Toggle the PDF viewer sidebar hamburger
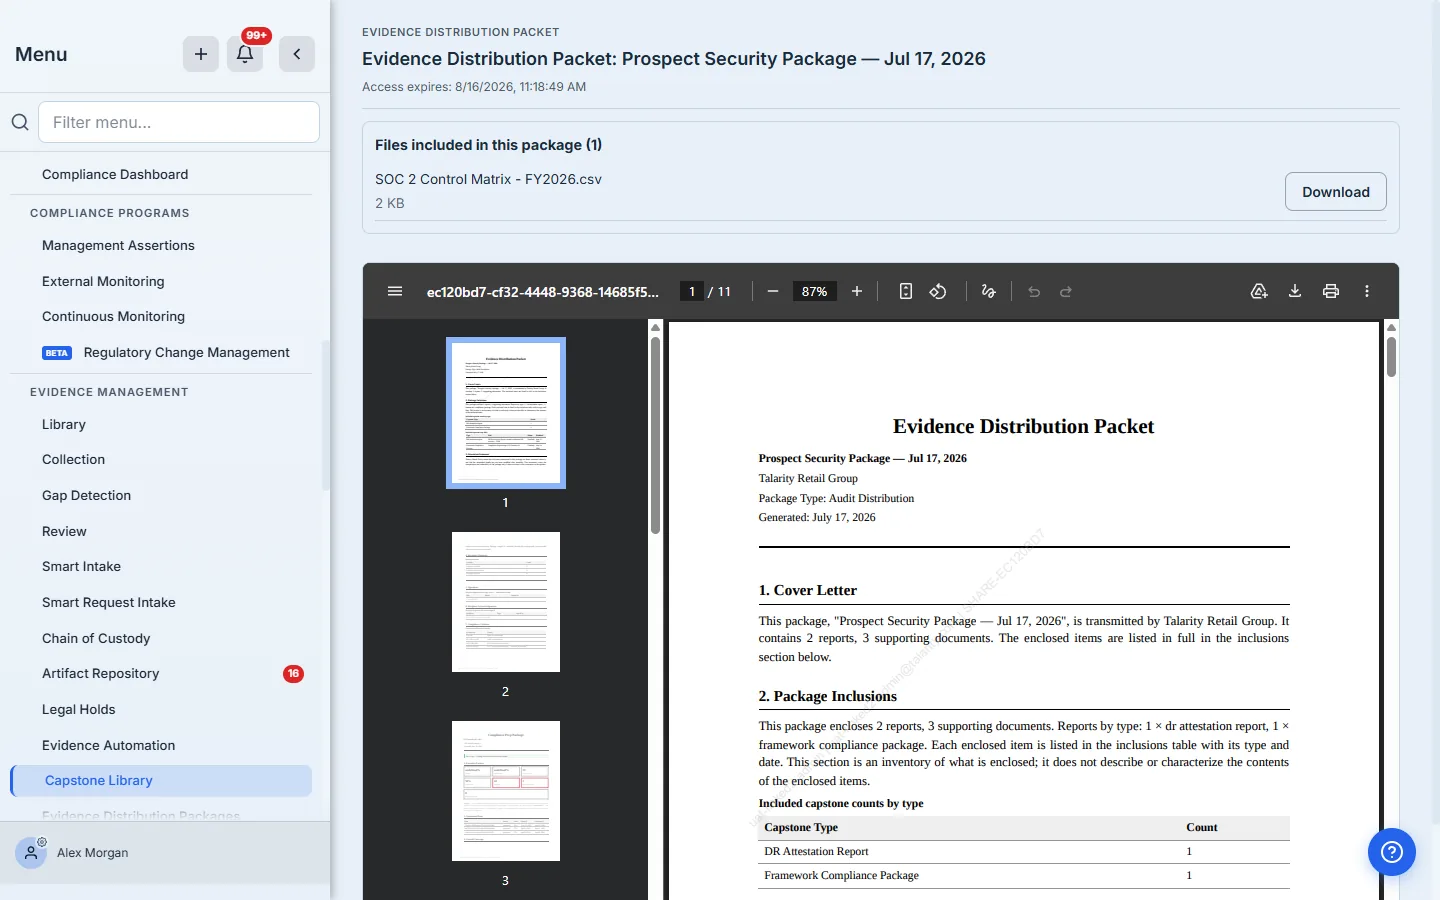 395,291
